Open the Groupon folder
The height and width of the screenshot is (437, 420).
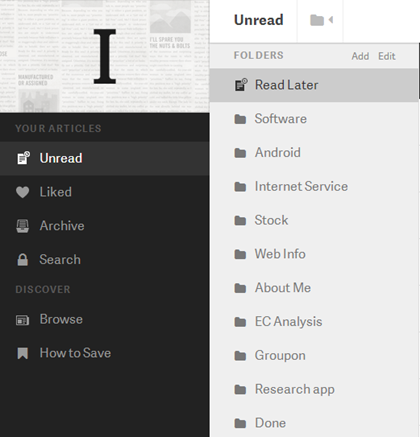[314, 355]
